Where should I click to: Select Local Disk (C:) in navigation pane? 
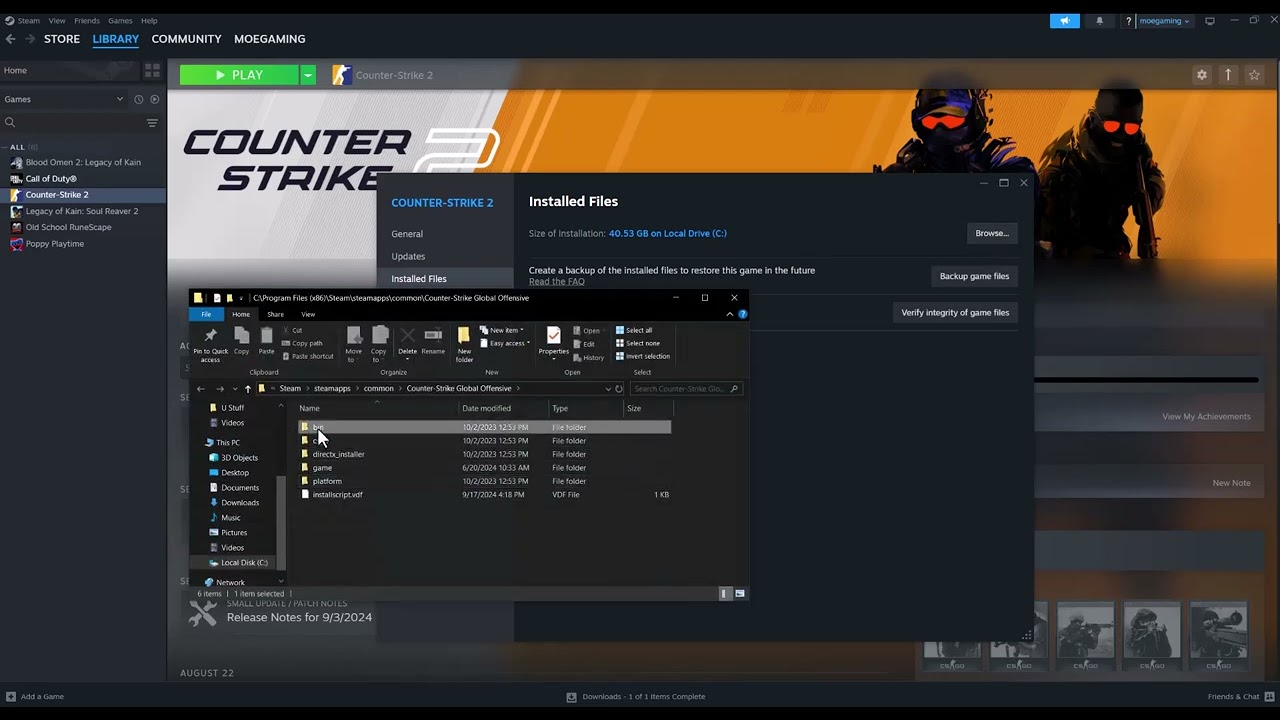pyautogui.click(x=244, y=563)
